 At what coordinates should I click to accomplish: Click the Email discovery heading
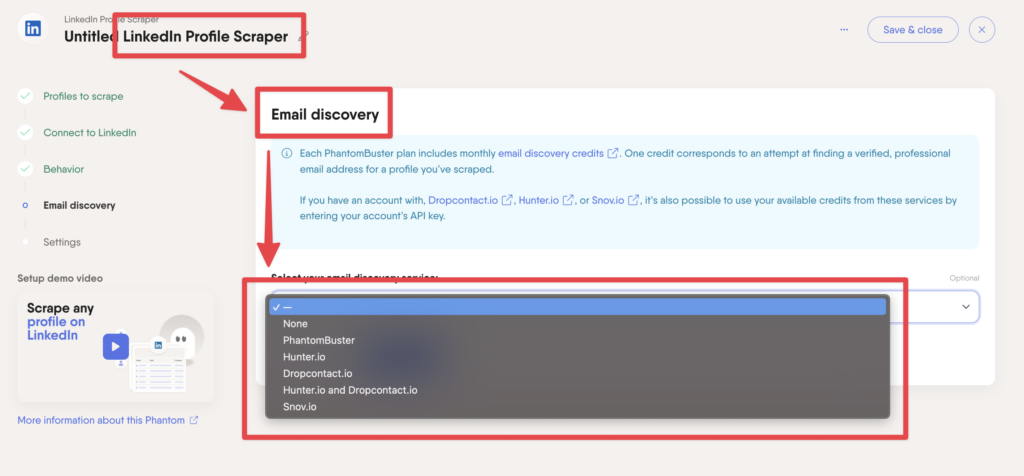[325, 115]
